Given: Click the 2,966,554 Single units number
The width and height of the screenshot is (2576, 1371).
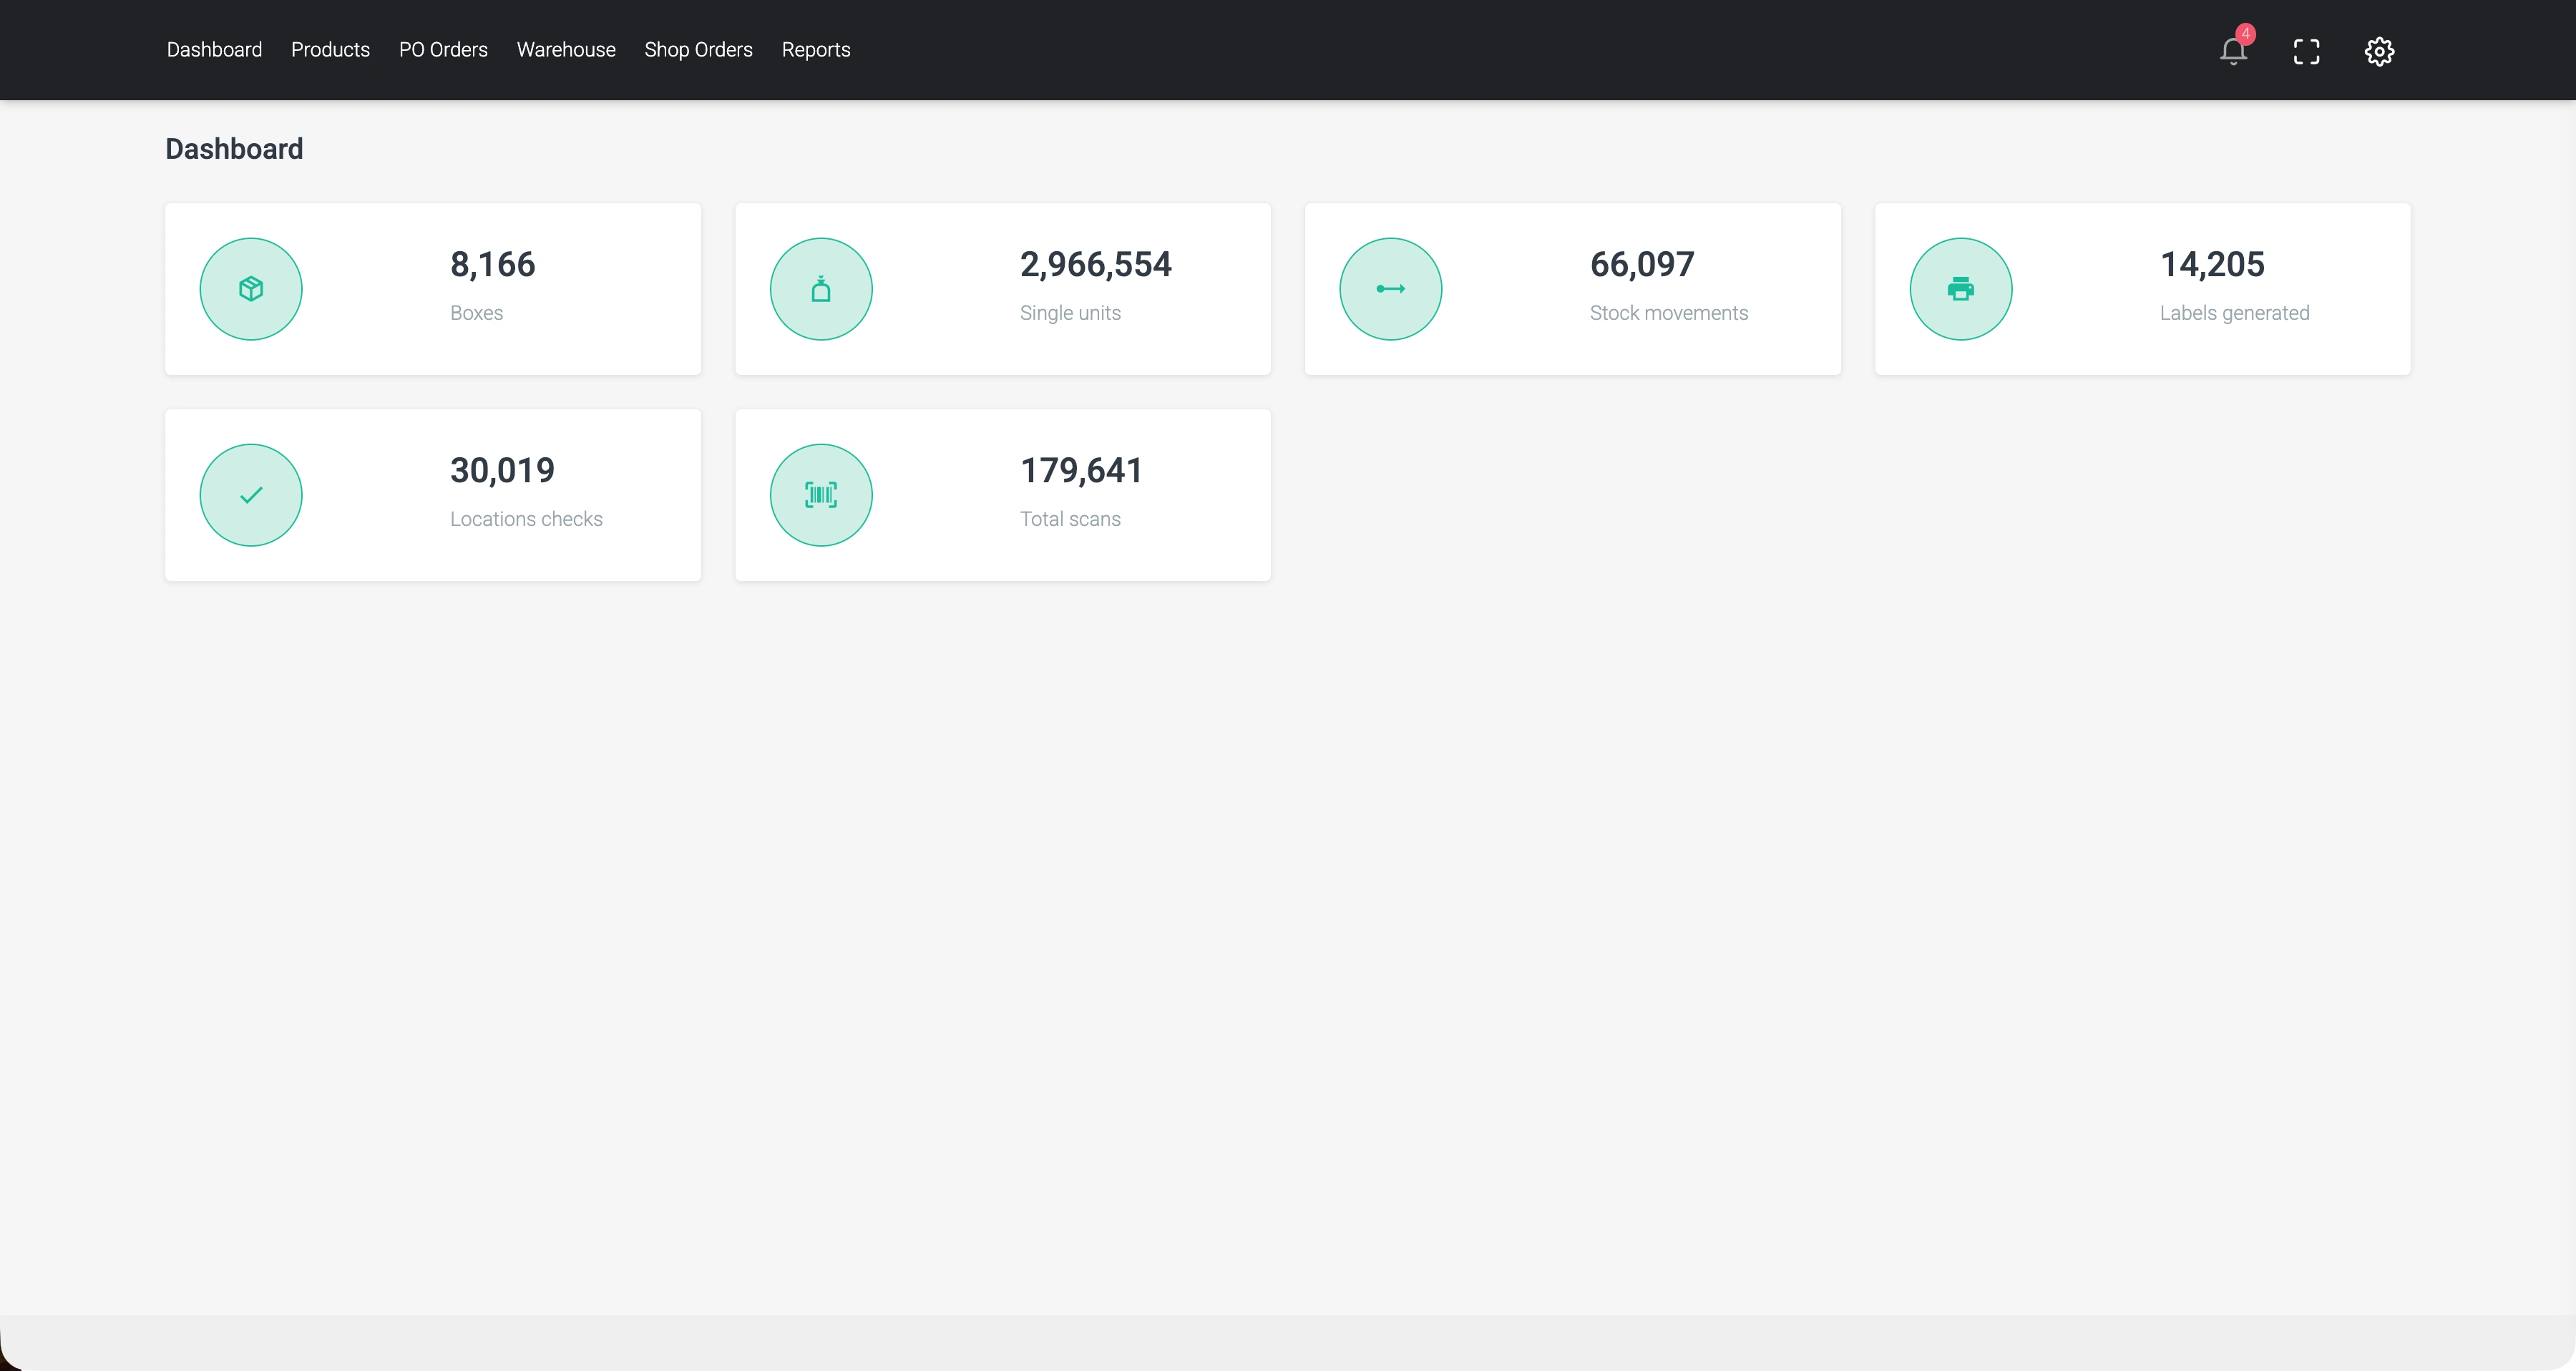Looking at the screenshot, I should tap(1095, 265).
